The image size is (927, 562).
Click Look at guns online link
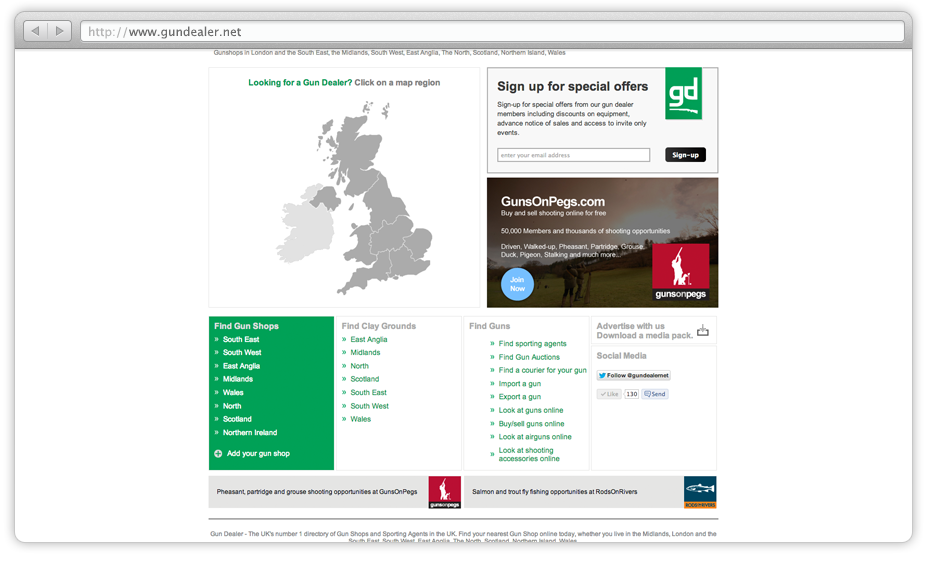[531, 410]
